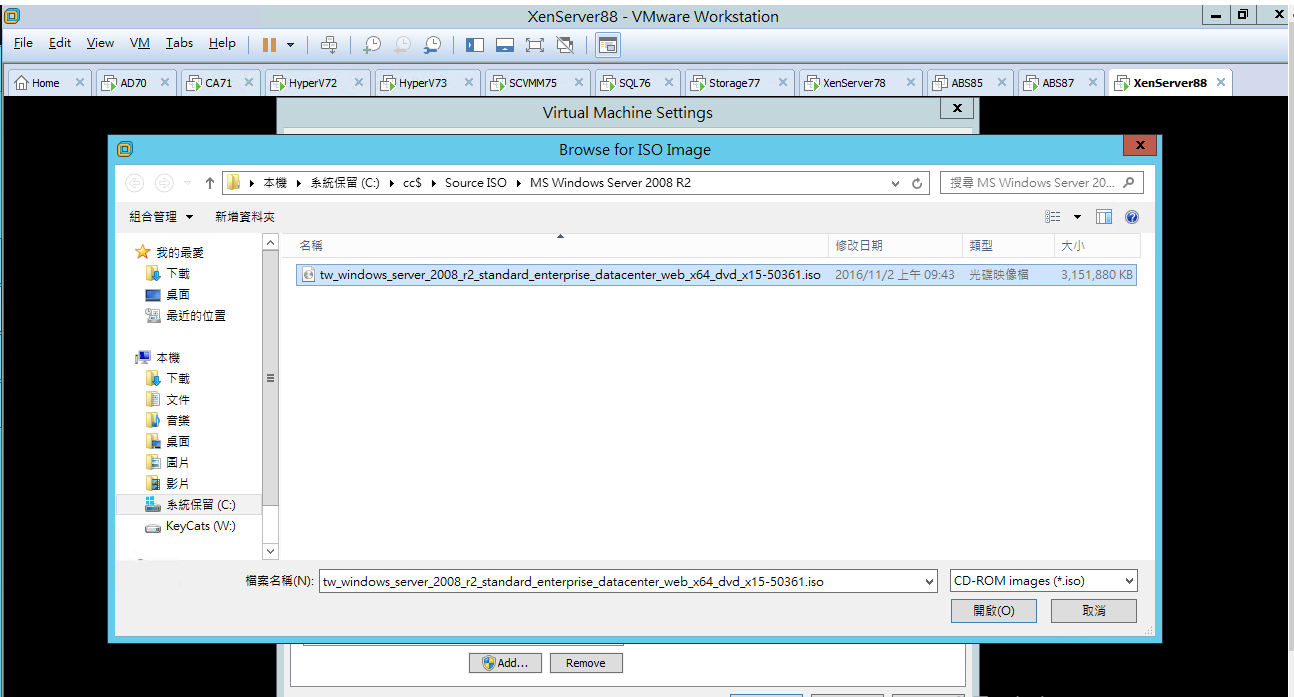Open the power options dropdown arrow
This screenshot has height=697, width=1294.
(x=290, y=45)
